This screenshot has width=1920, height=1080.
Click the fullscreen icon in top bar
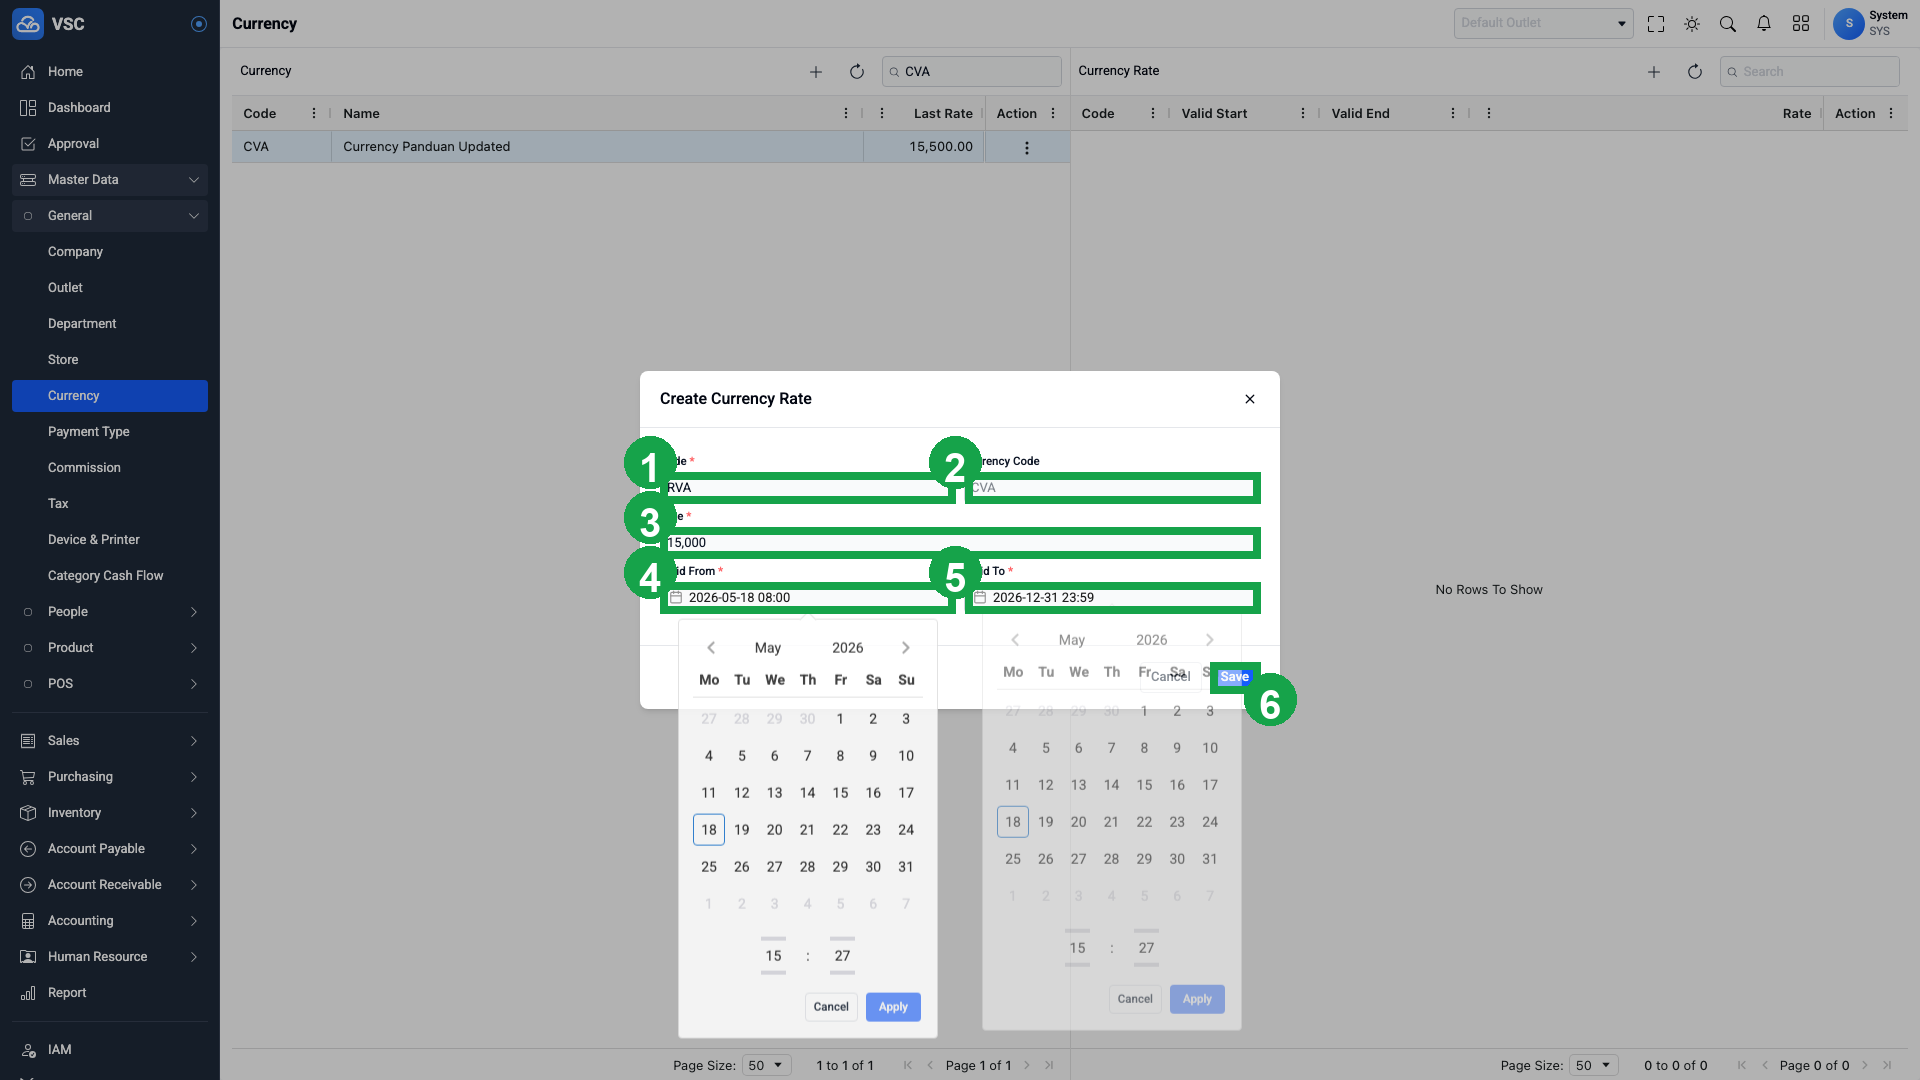tap(1656, 24)
